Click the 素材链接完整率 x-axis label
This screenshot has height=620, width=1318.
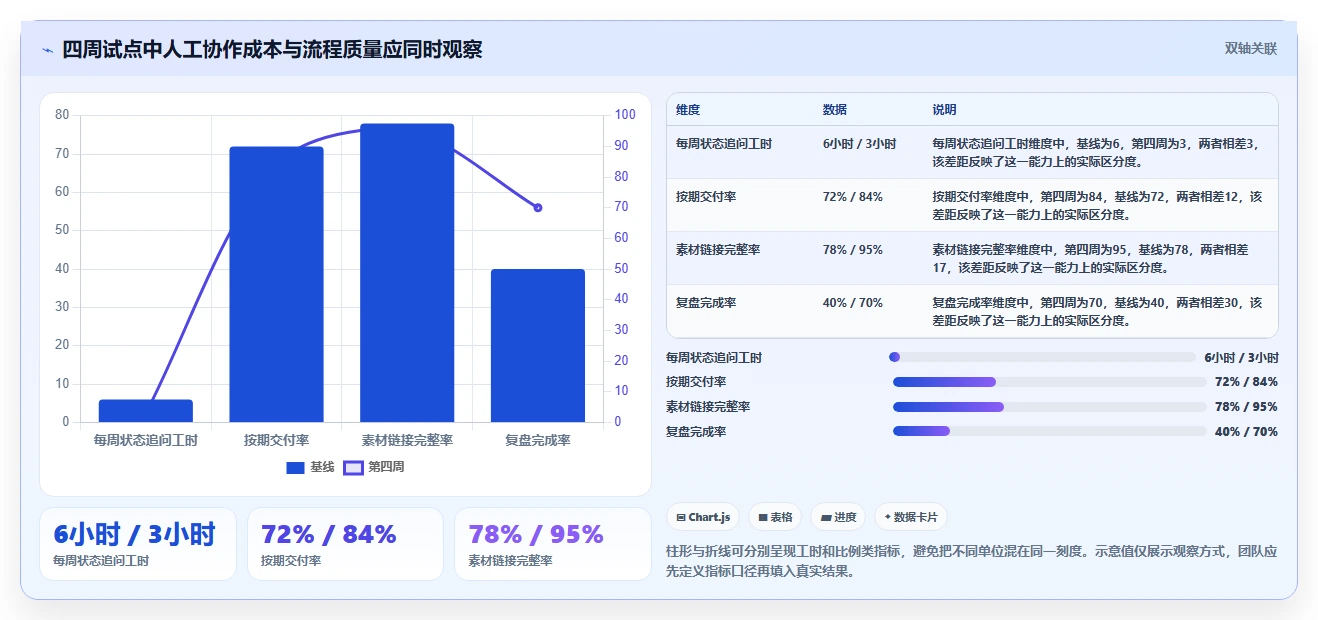pyautogui.click(x=407, y=440)
